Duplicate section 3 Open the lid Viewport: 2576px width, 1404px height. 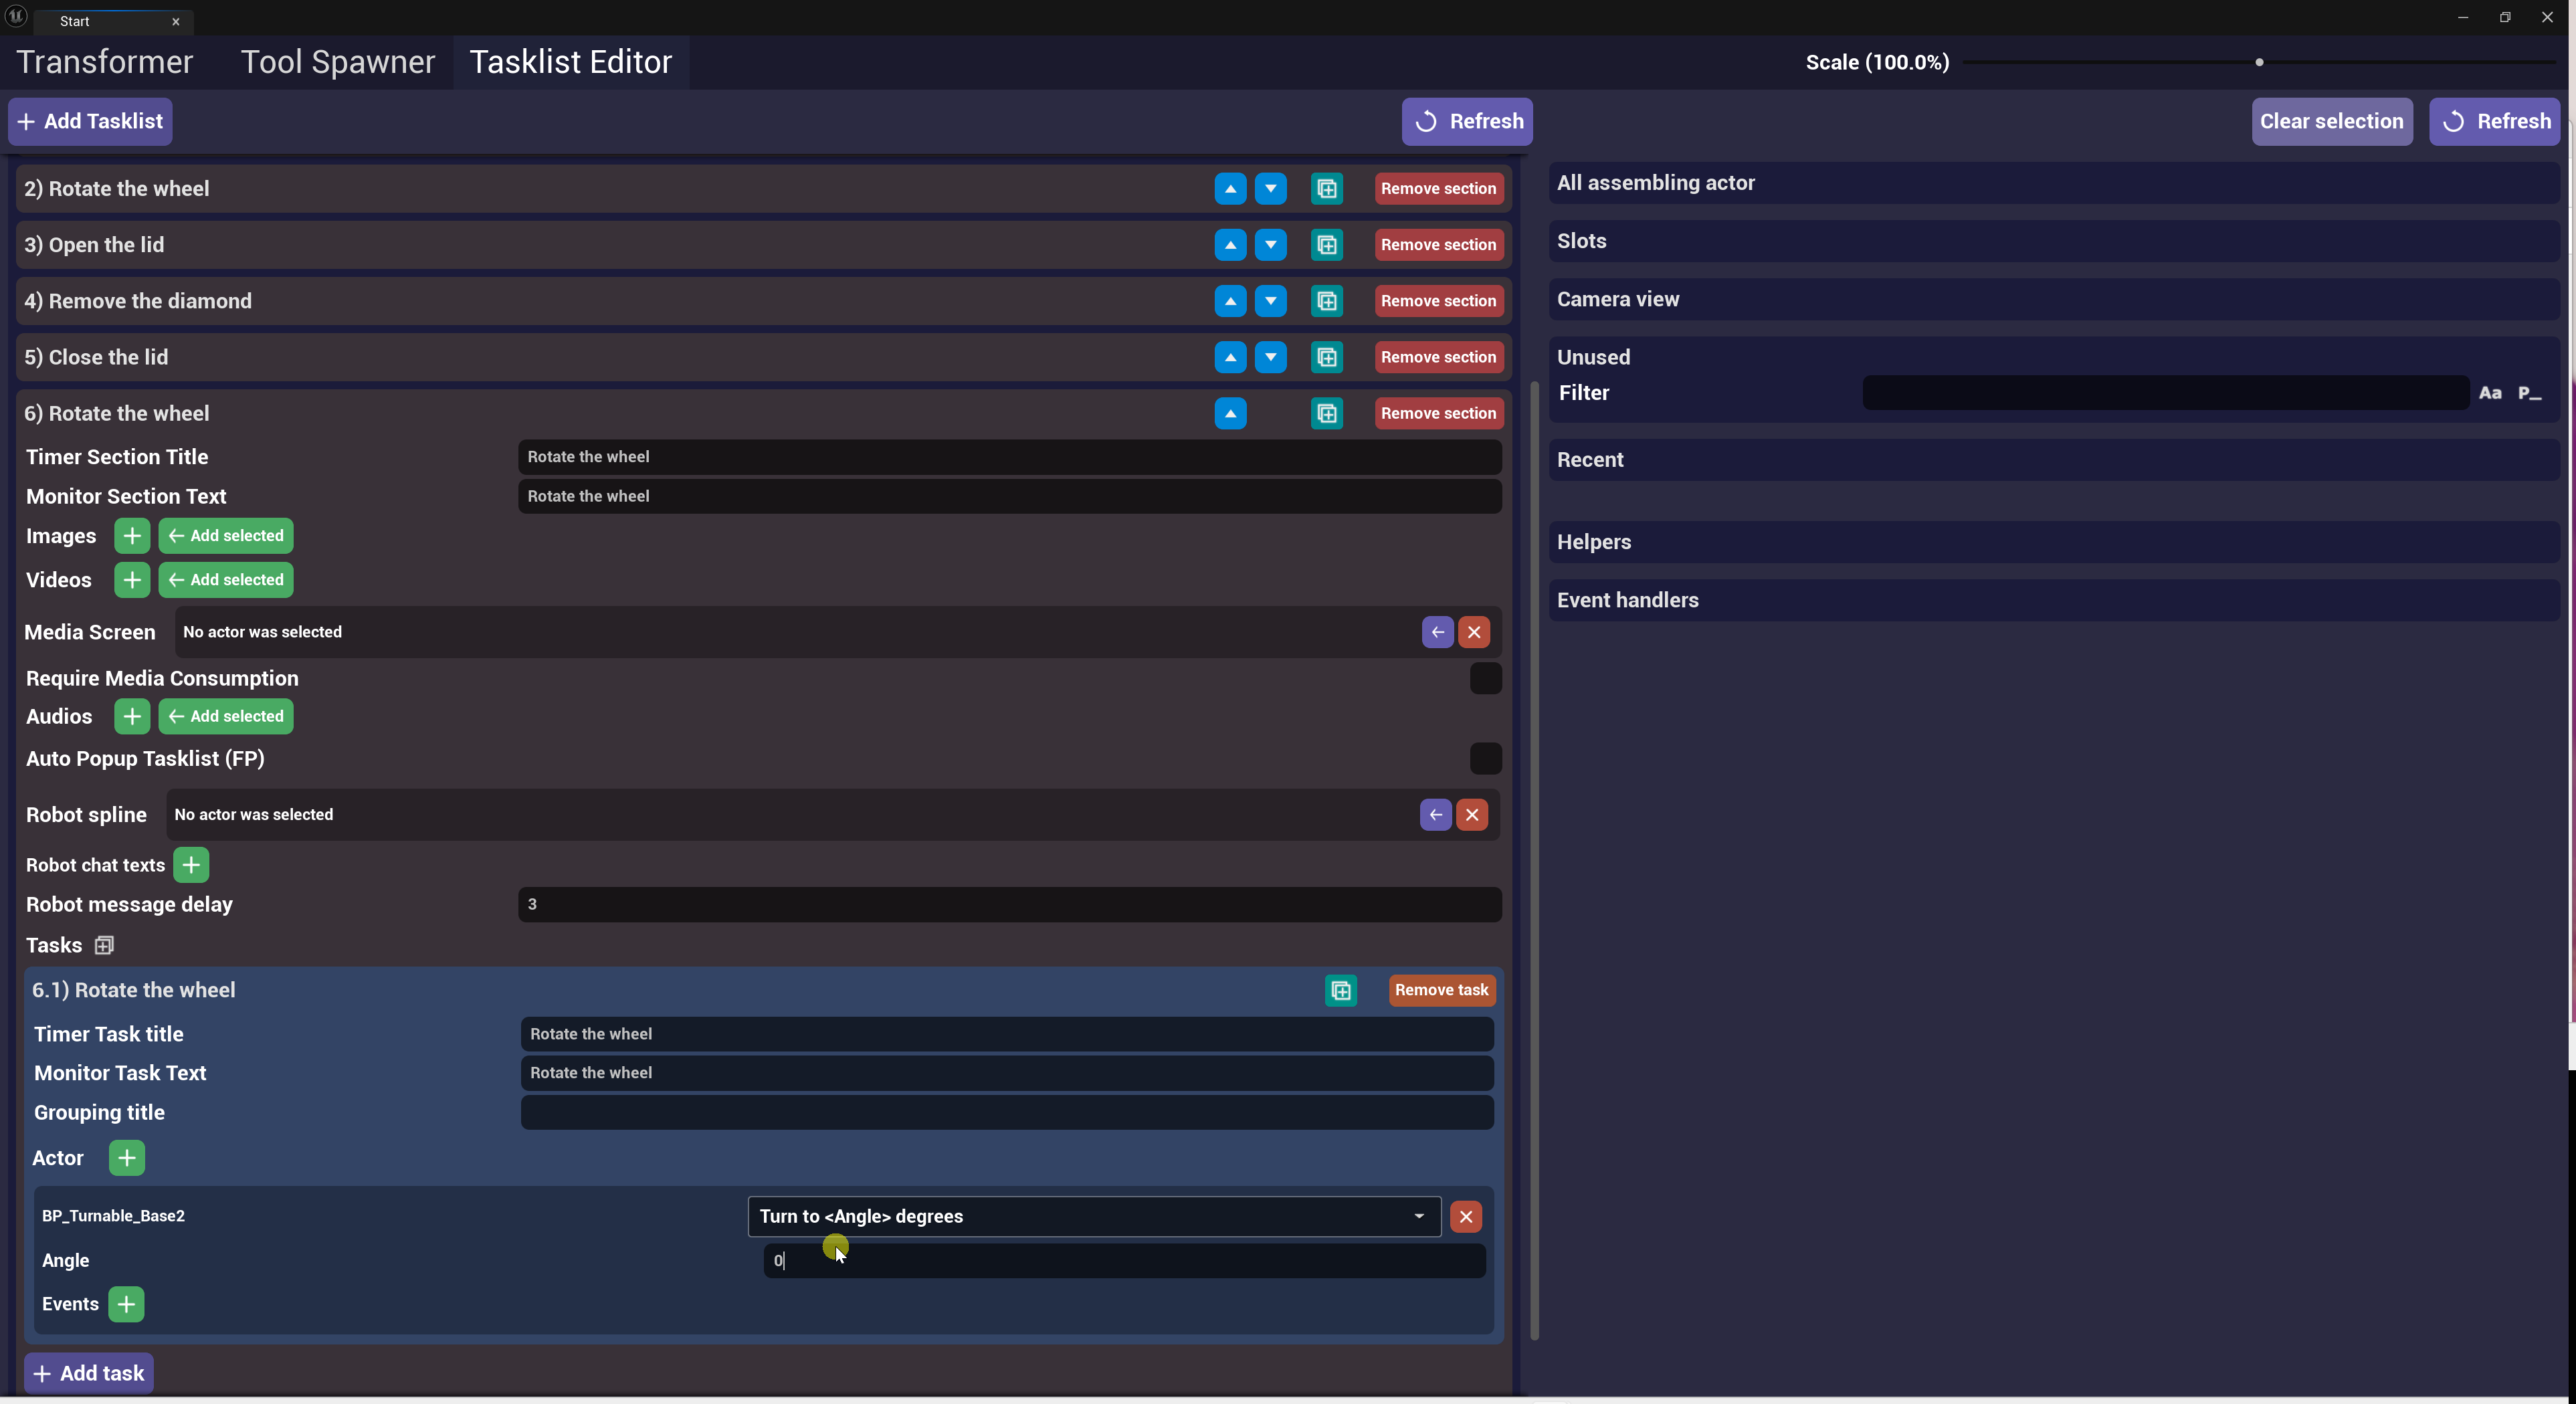click(1326, 245)
